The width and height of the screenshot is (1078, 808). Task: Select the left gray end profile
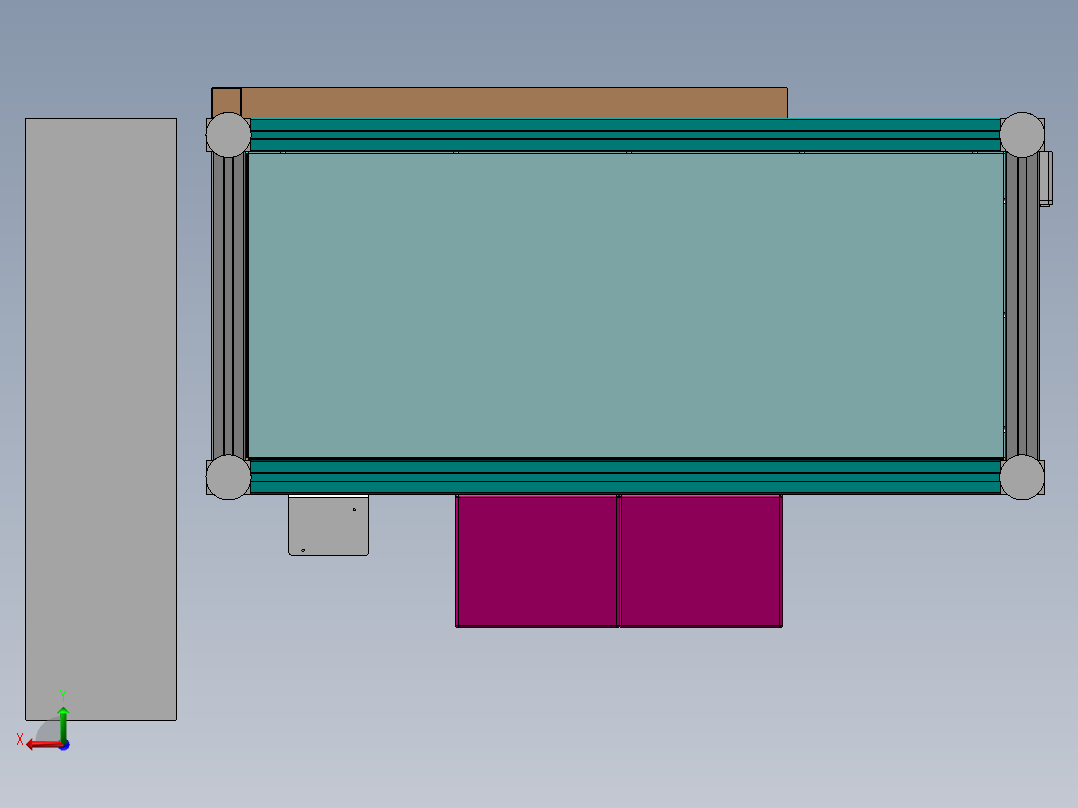point(228,306)
